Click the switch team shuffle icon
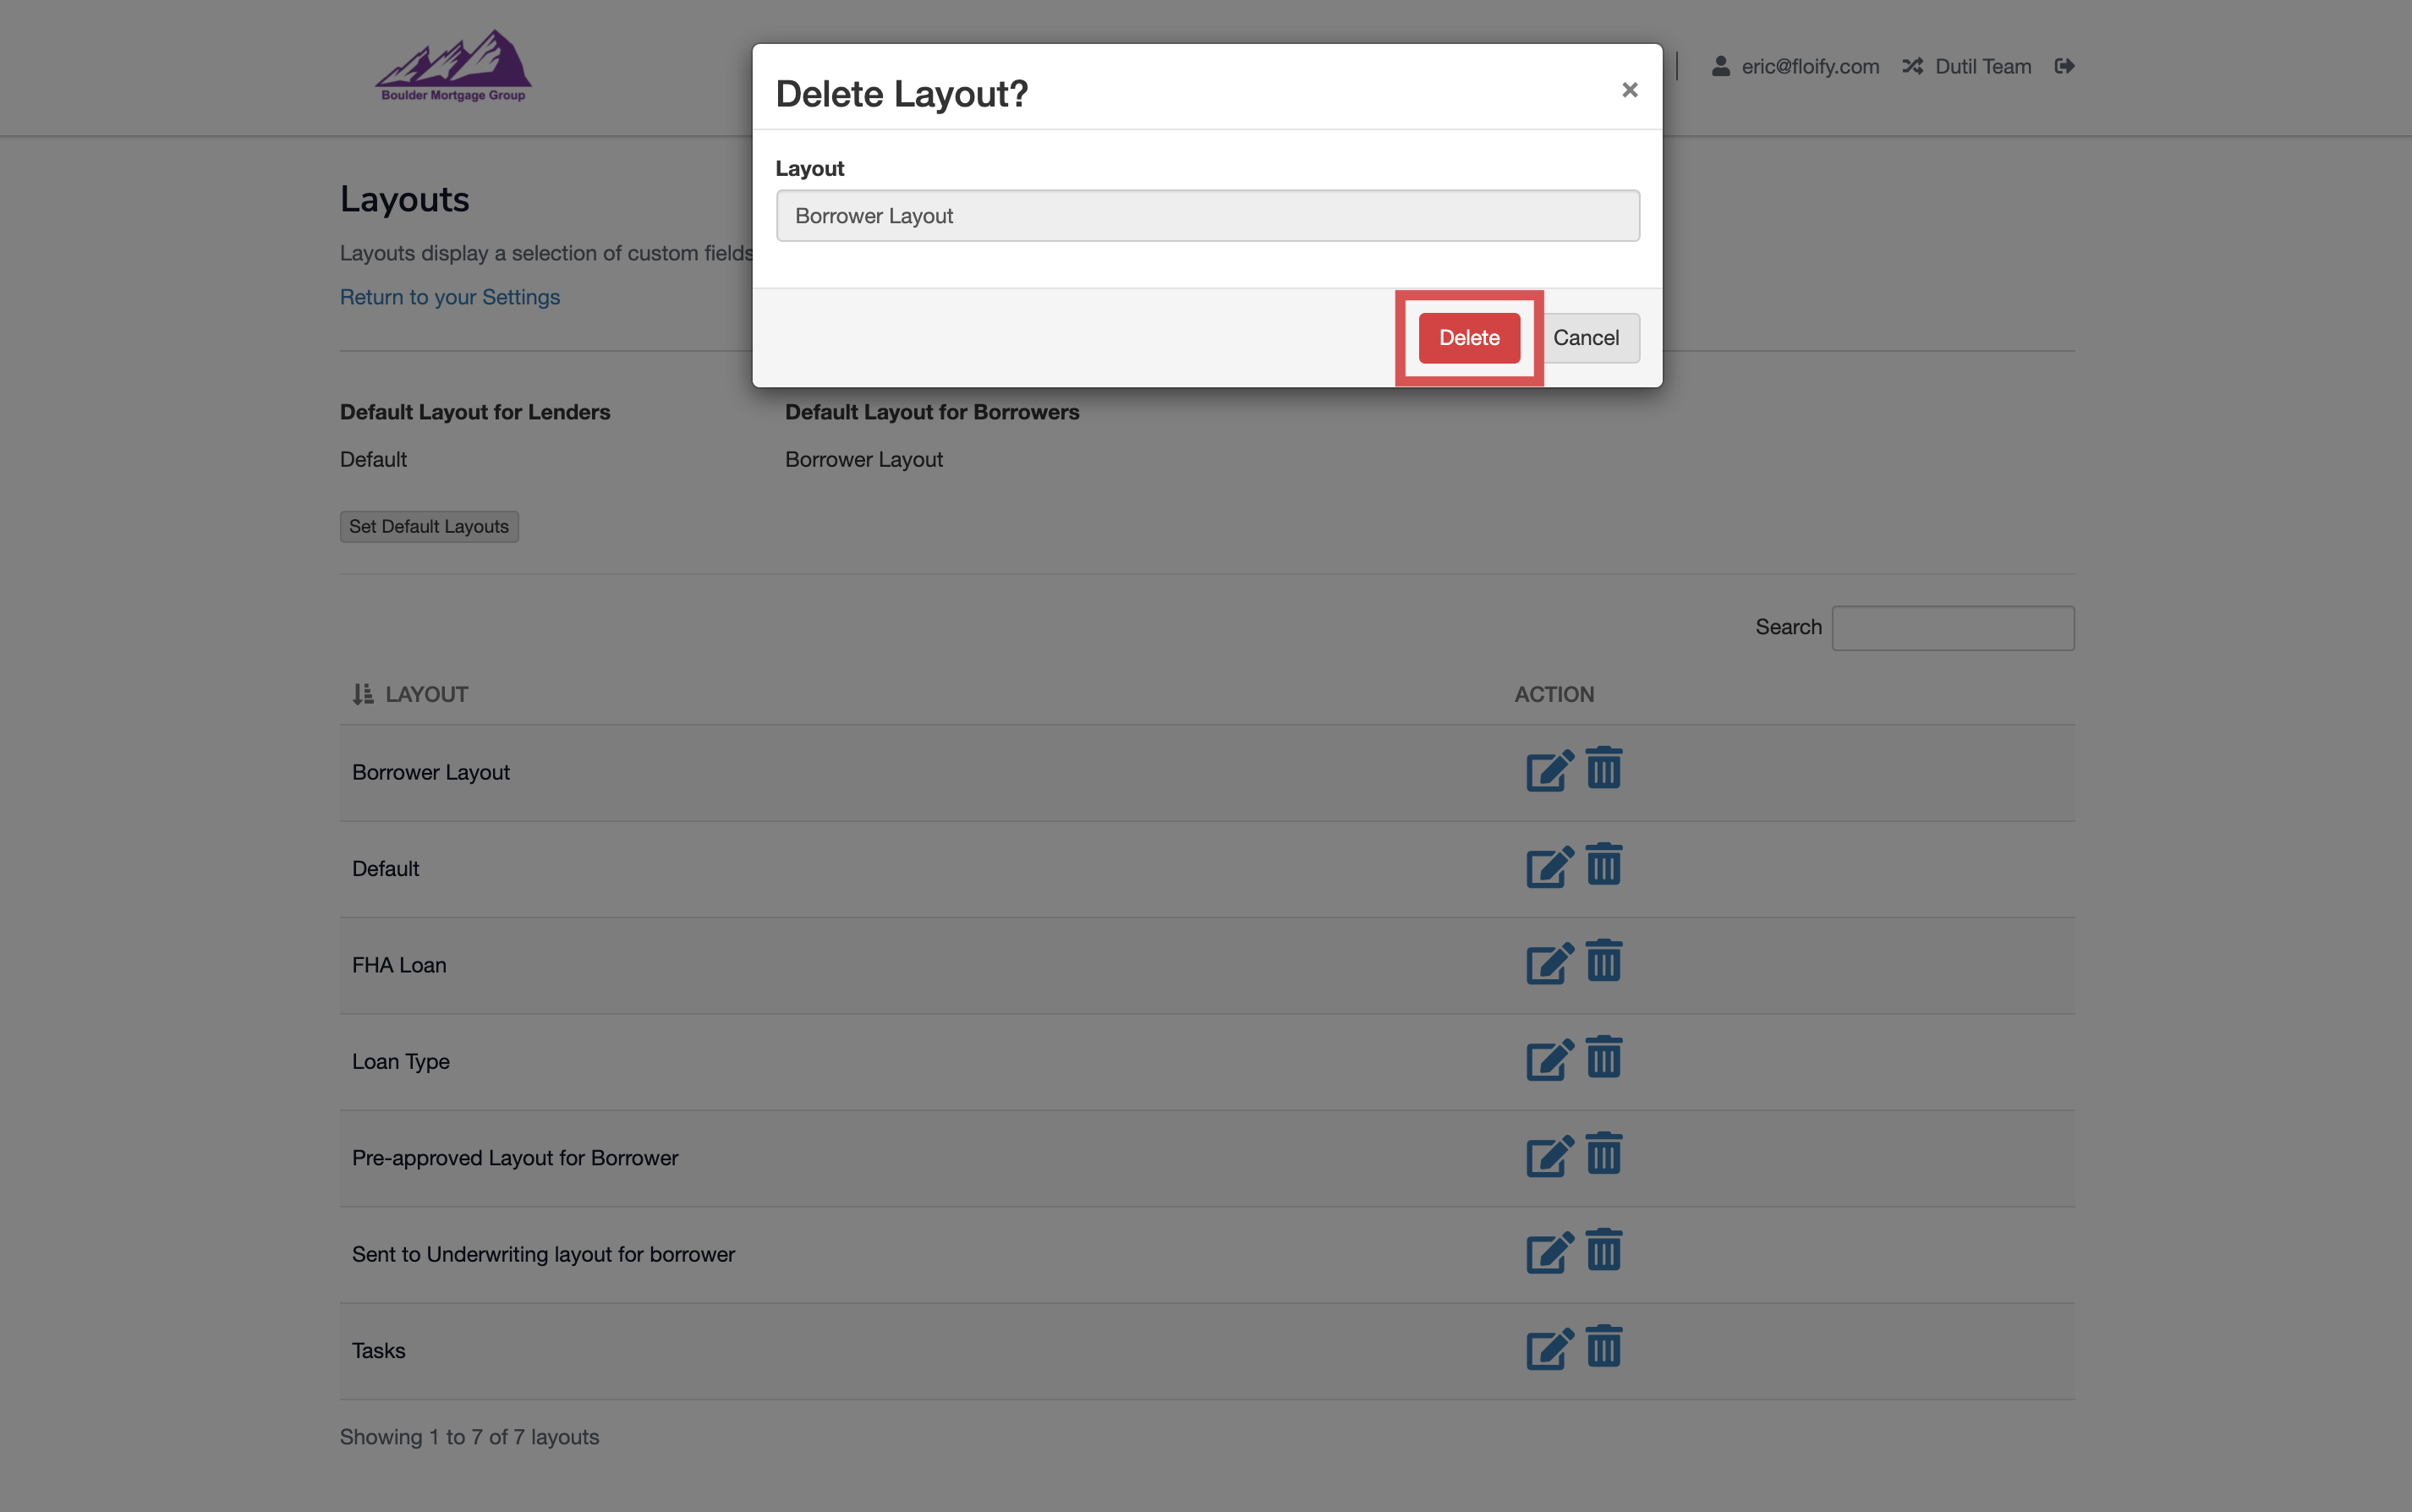The image size is (2412, 1512). click(1912, 66)
